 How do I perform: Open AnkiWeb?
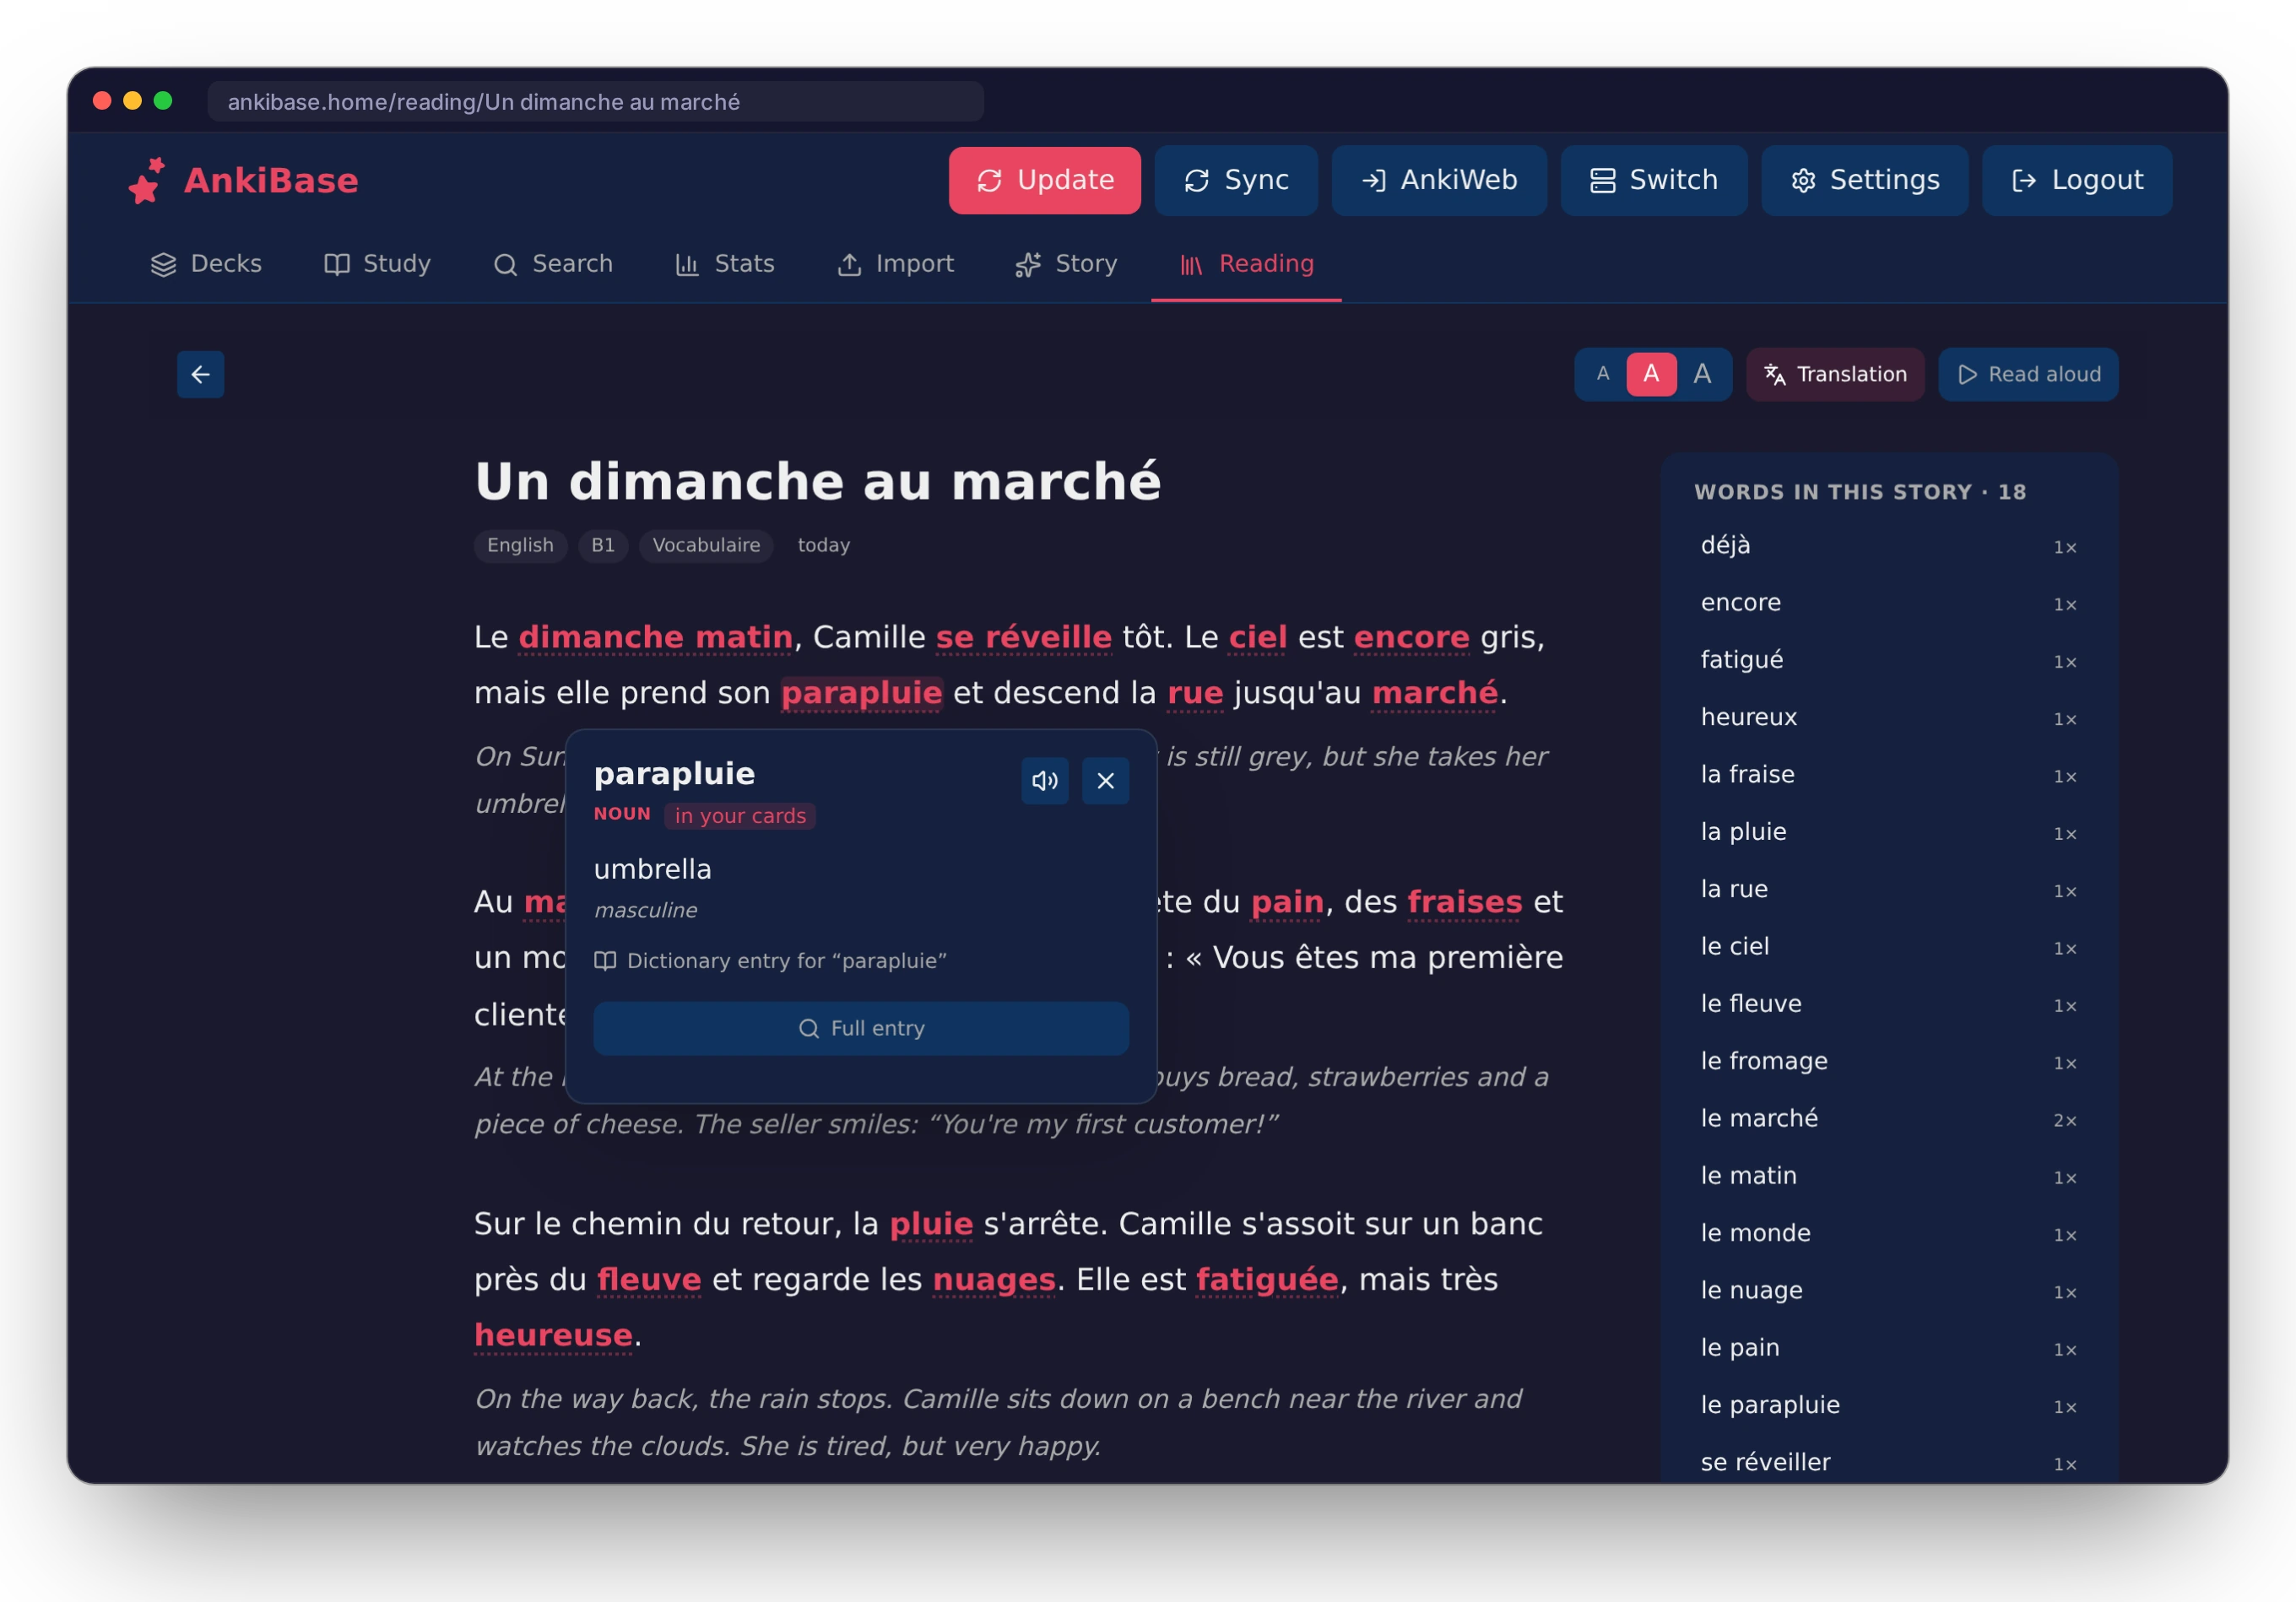1438,180
